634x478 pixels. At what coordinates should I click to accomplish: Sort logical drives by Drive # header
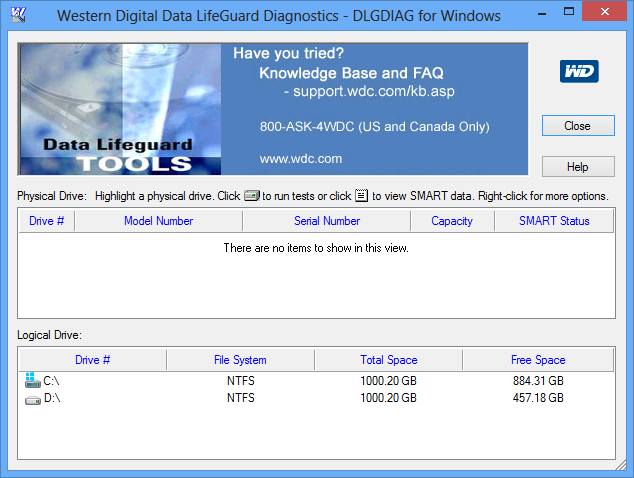click(x=93, y=360)
